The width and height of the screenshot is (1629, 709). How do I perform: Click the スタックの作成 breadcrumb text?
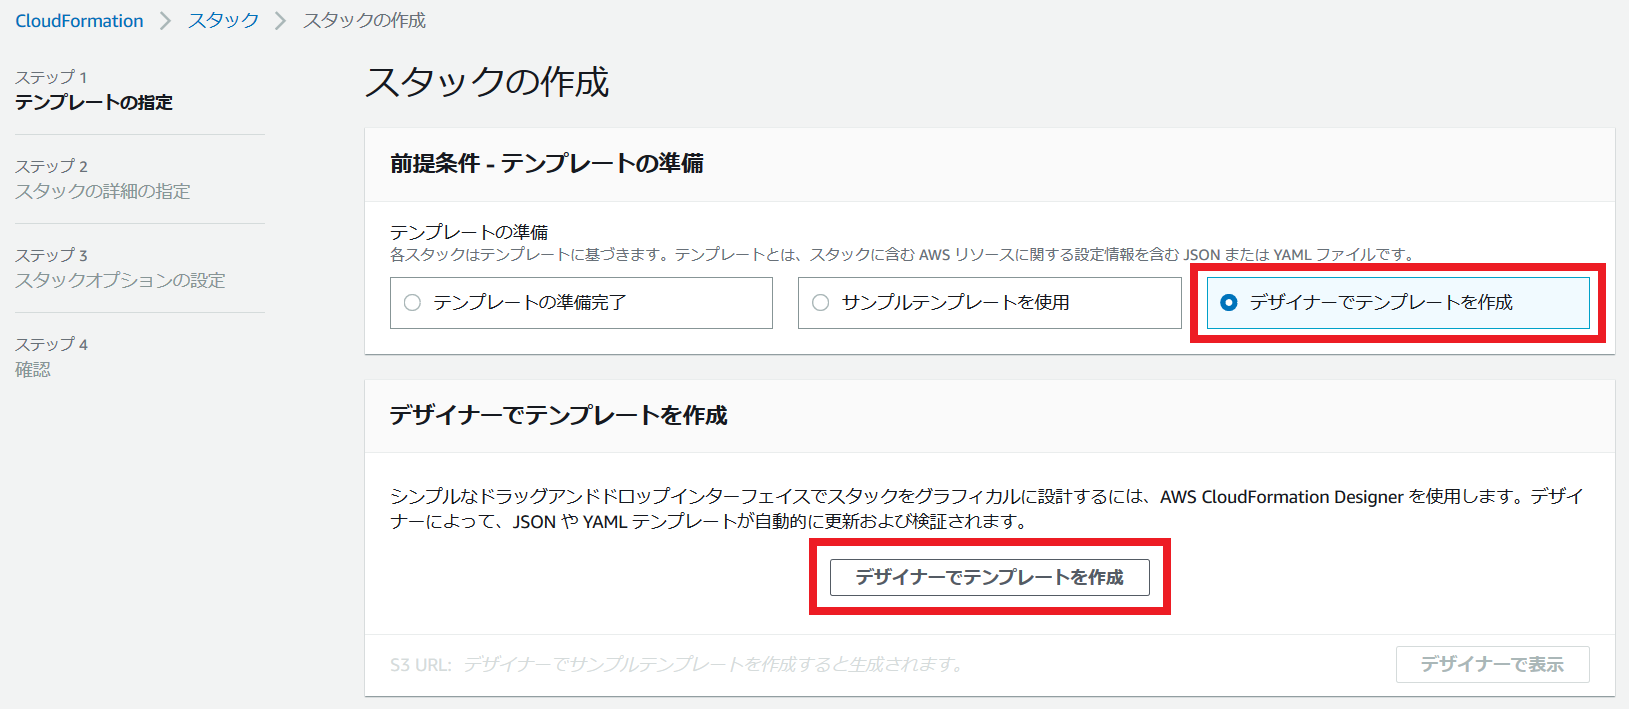tap(364, 21)
